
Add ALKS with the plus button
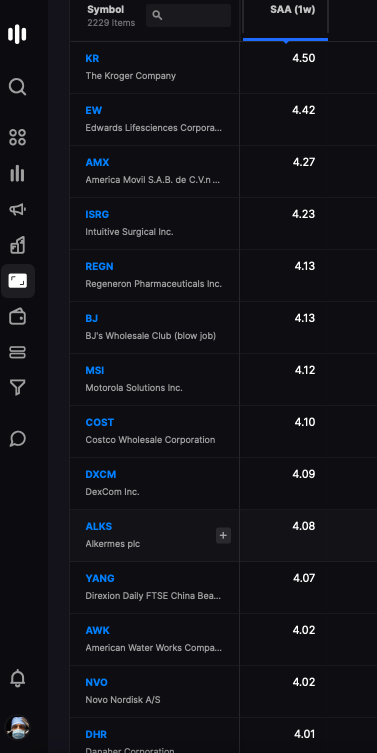[223, 535]
